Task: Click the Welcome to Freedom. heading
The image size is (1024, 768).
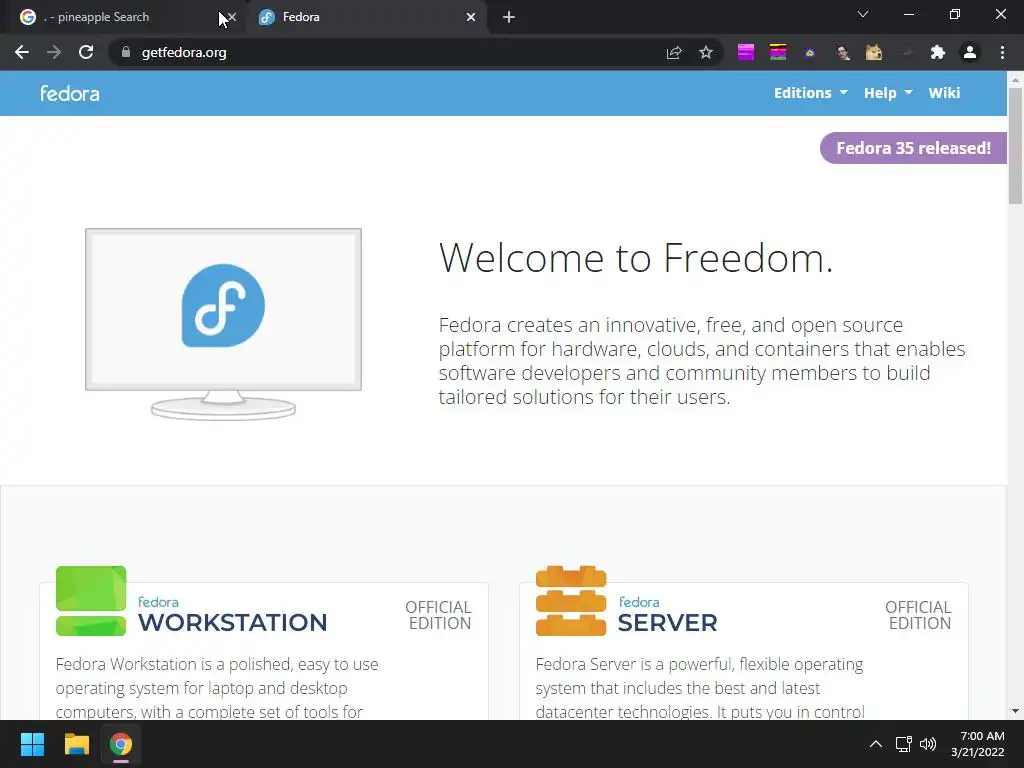Action: coord(636,258)
